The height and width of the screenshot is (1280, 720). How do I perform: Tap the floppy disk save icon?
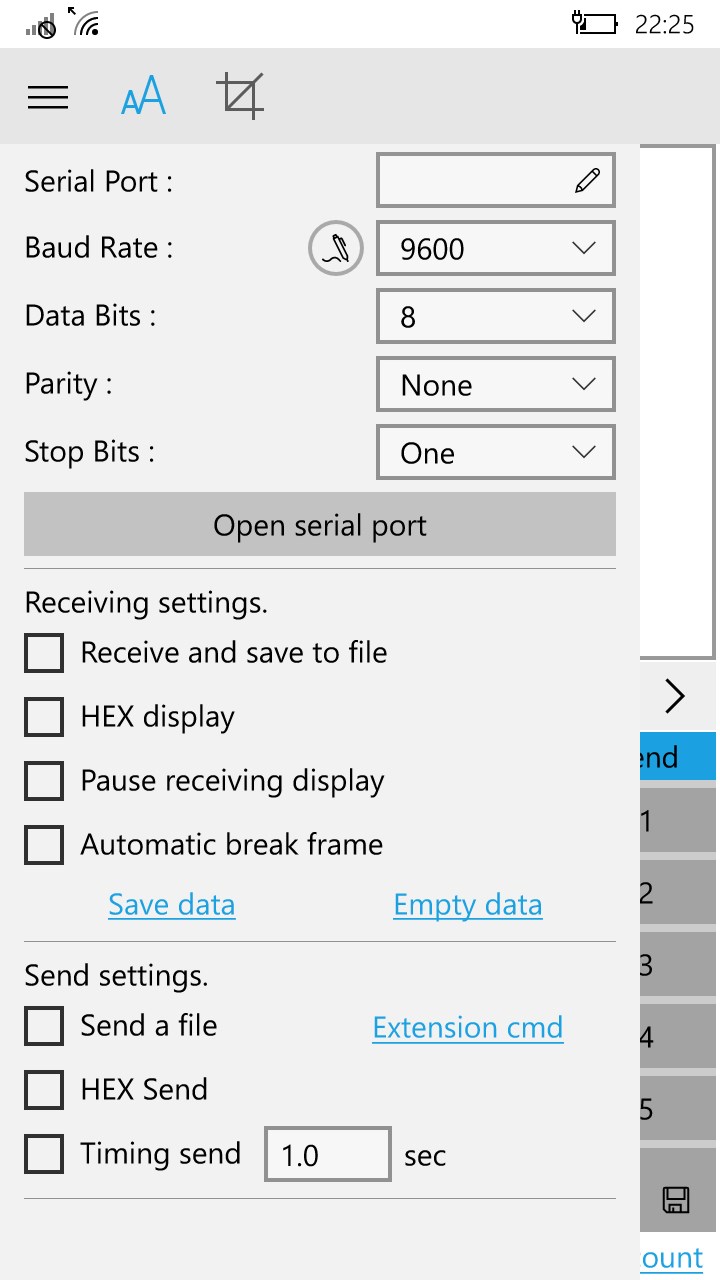676,1199
